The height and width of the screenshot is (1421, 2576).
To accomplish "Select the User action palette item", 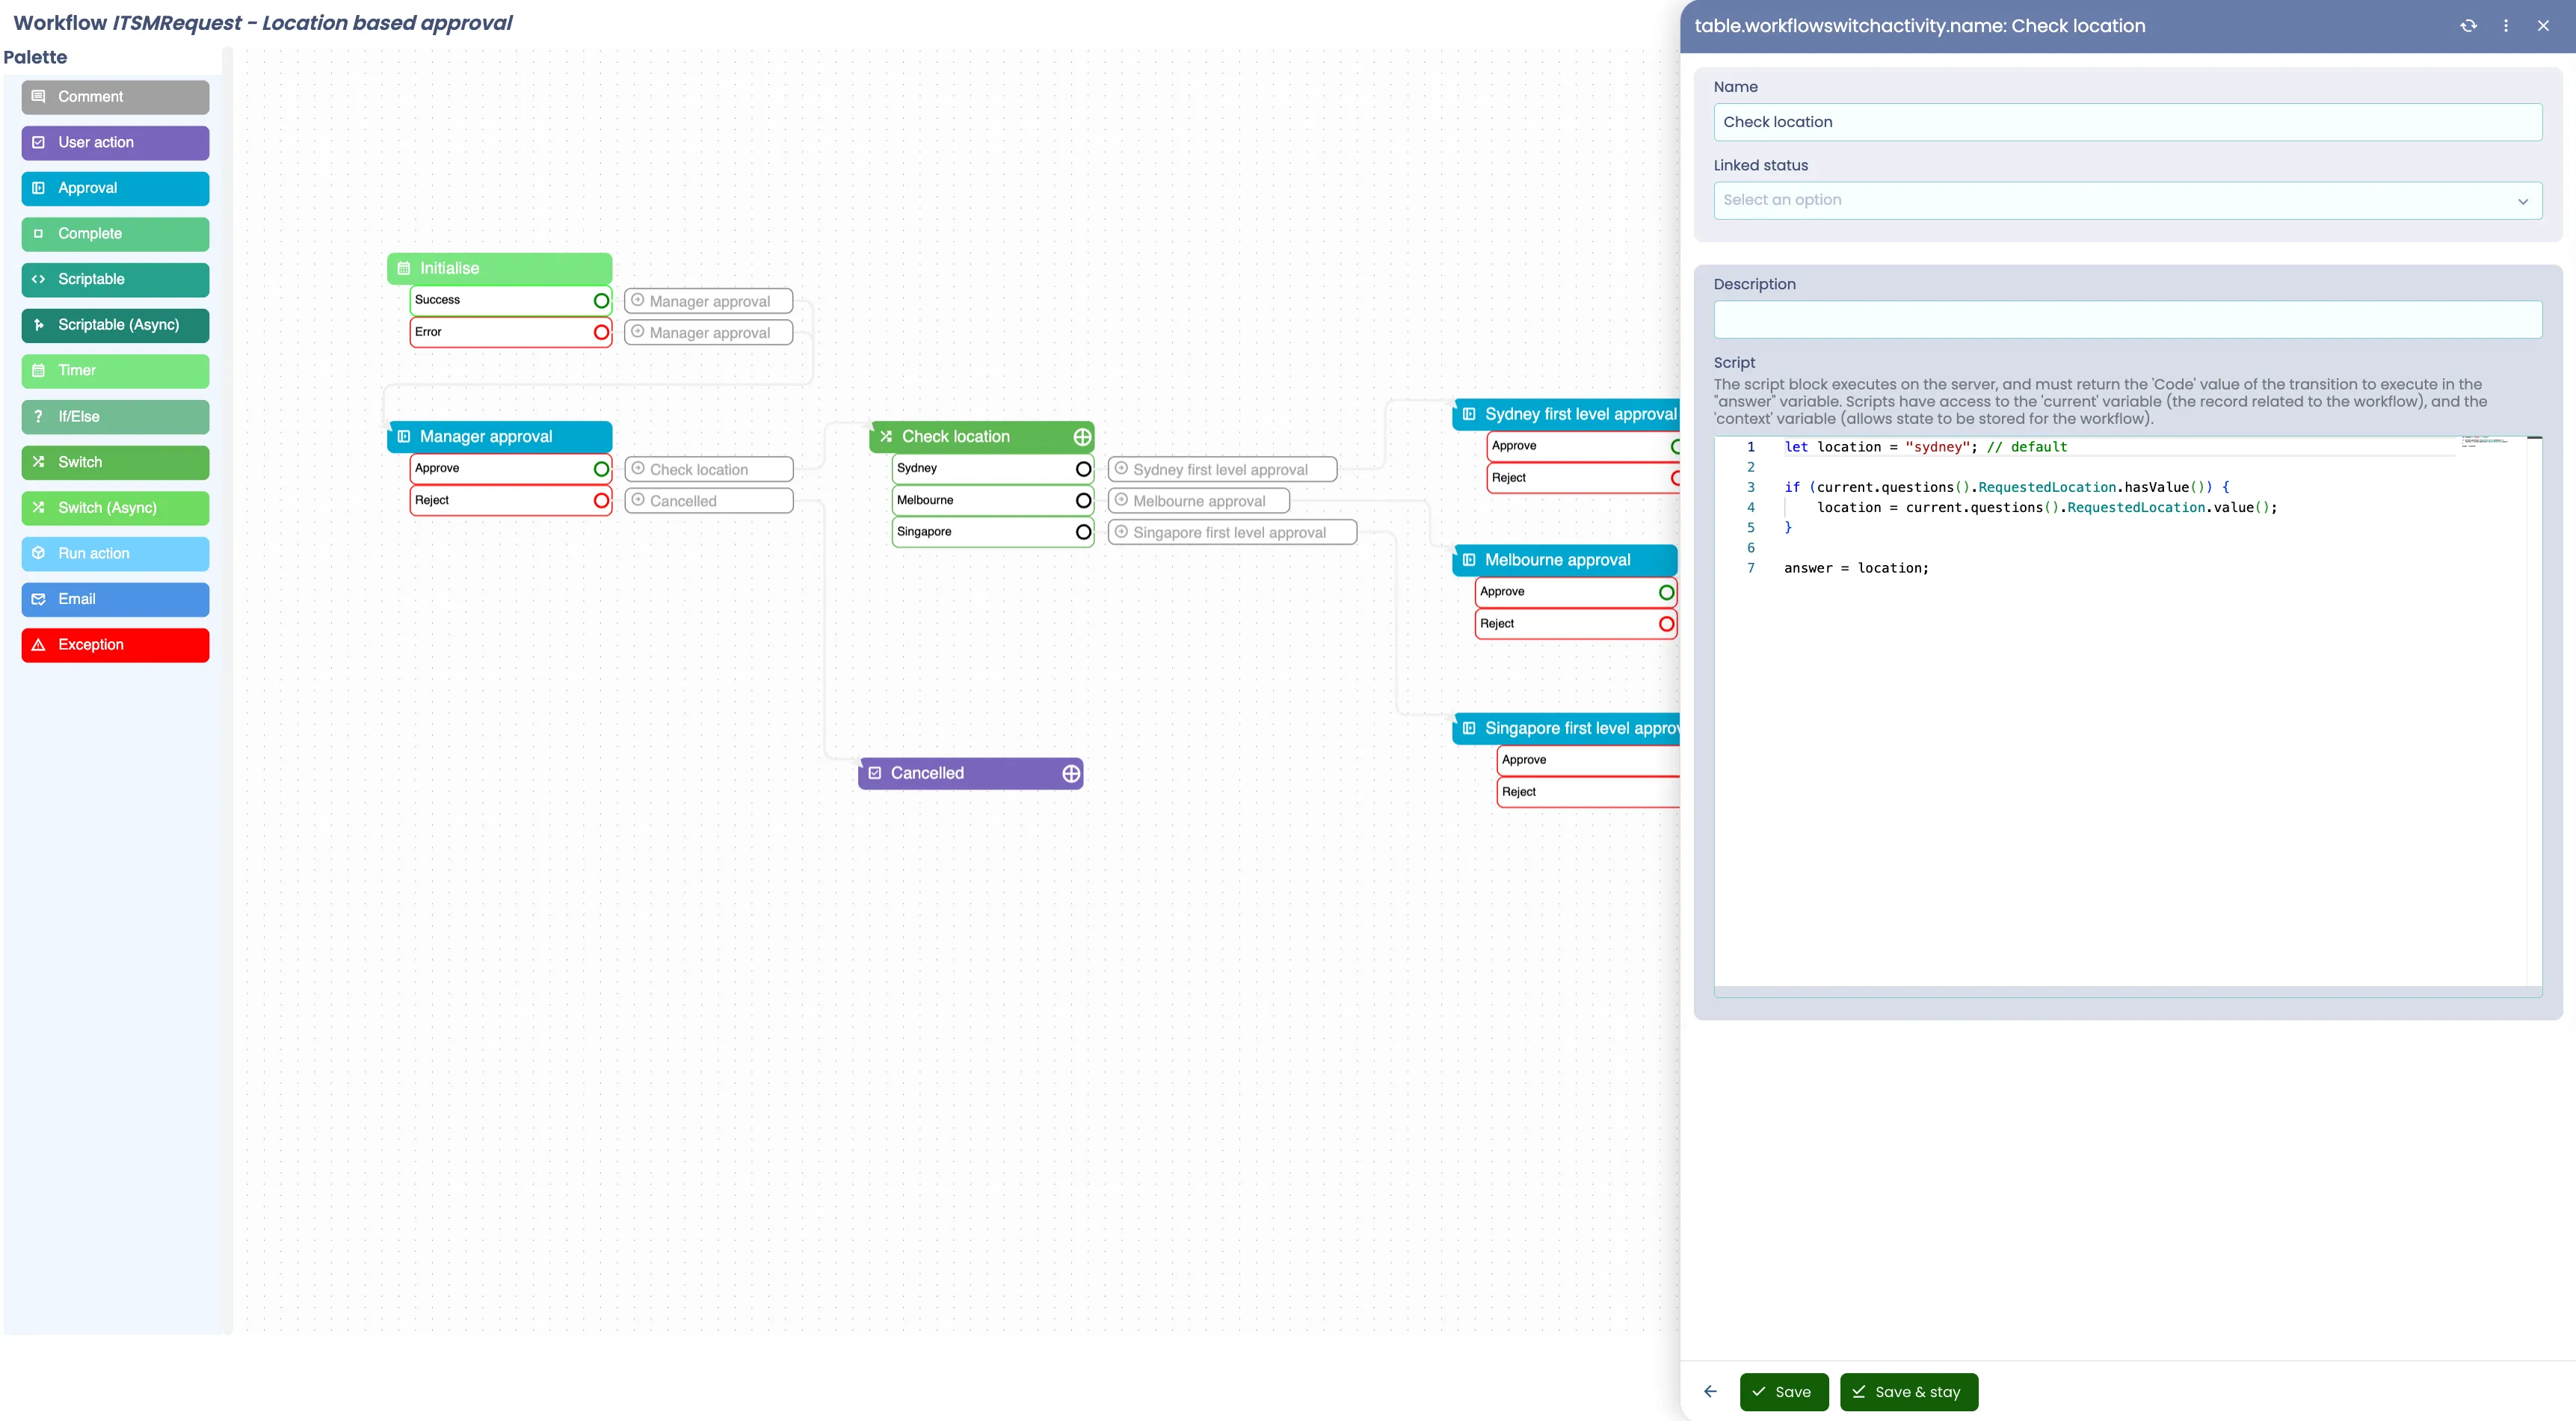I will [x=115, y=143].
